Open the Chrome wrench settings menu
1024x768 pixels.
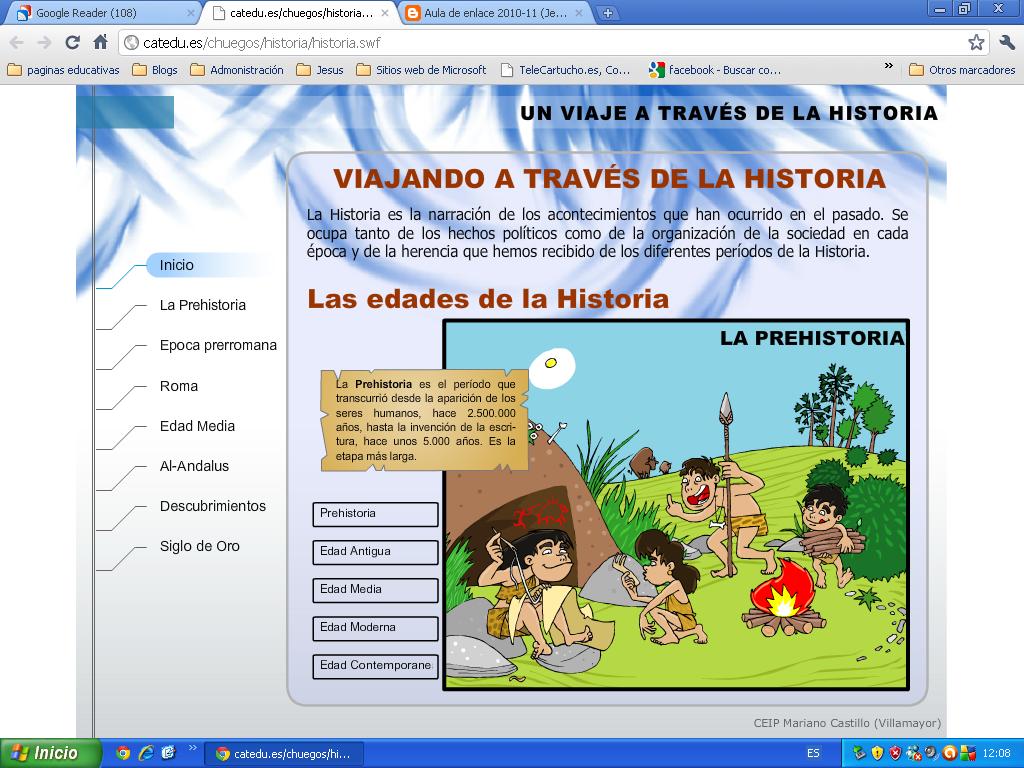[x=1006, y=43]
